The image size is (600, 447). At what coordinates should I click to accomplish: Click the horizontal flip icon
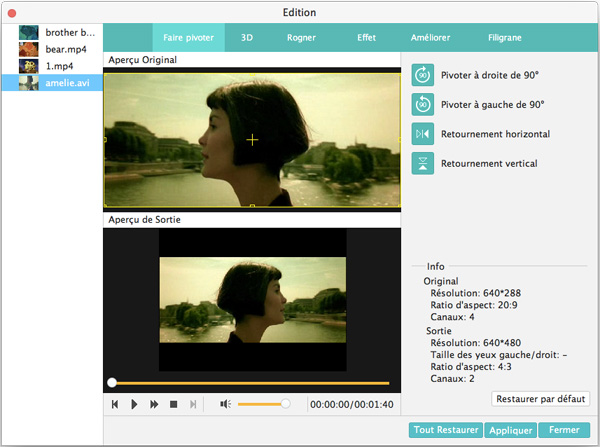pos(422,133)
